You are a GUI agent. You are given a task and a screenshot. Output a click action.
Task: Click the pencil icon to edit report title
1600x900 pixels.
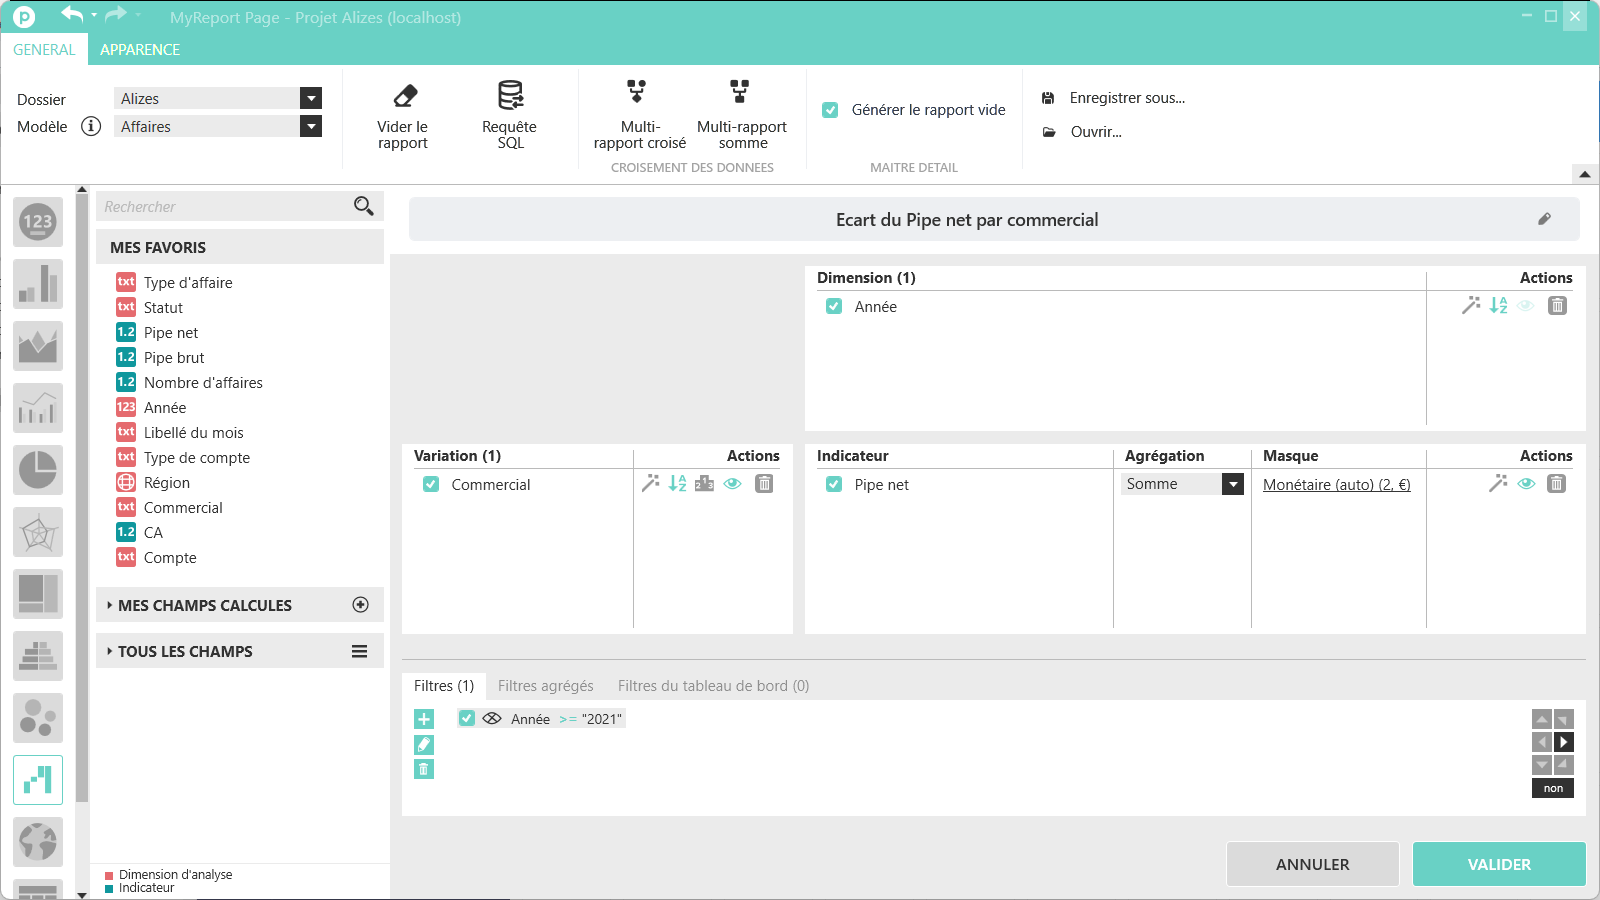1544,219
